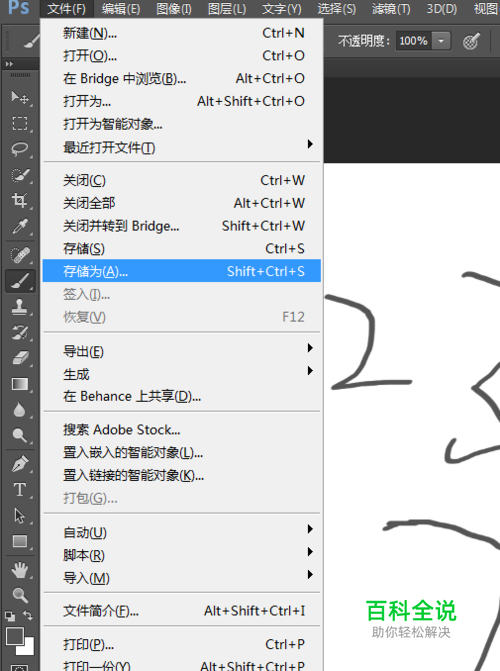Open the 文件 menu
Screen dimensions: 500x671
(x=66, y=9)
